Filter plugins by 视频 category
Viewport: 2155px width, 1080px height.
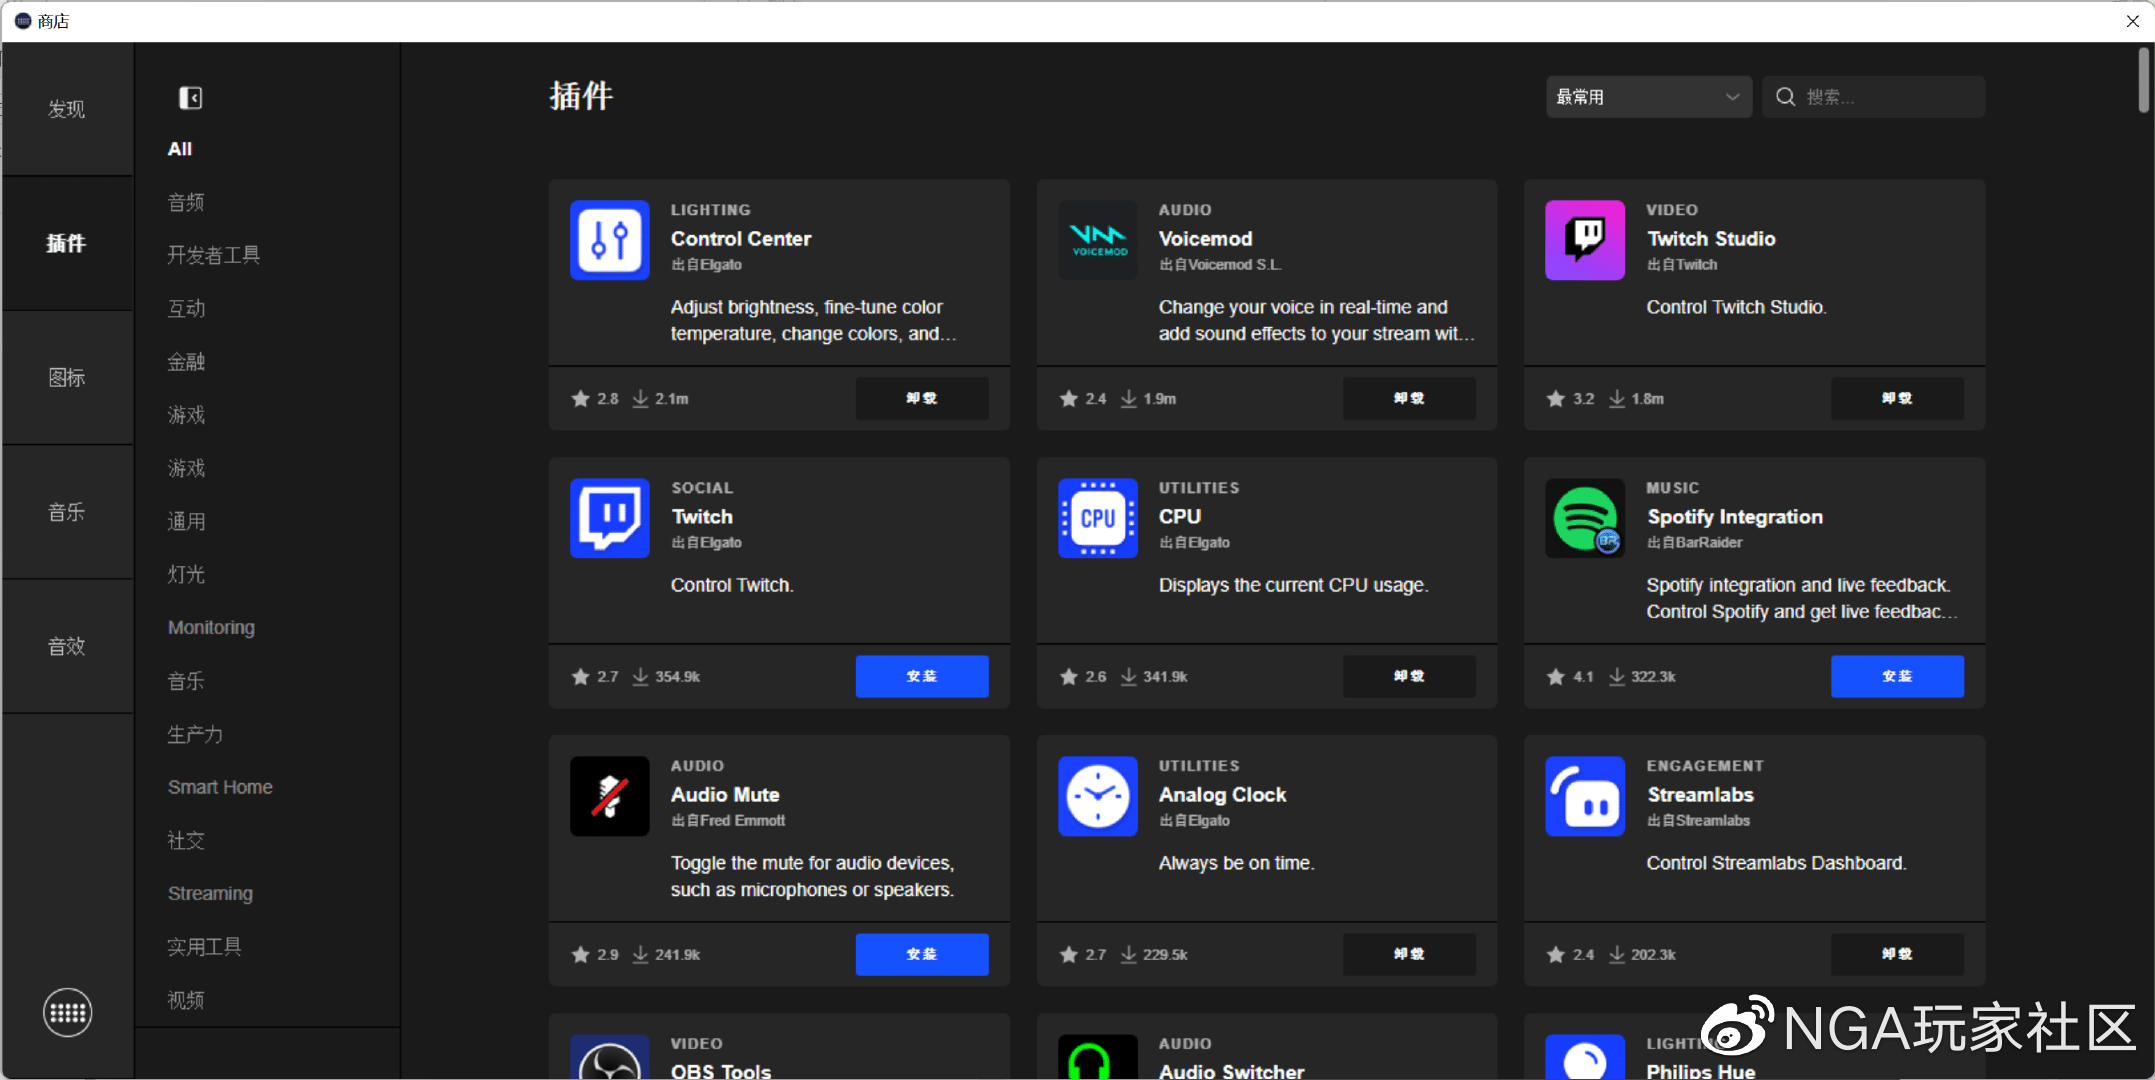186,1000
